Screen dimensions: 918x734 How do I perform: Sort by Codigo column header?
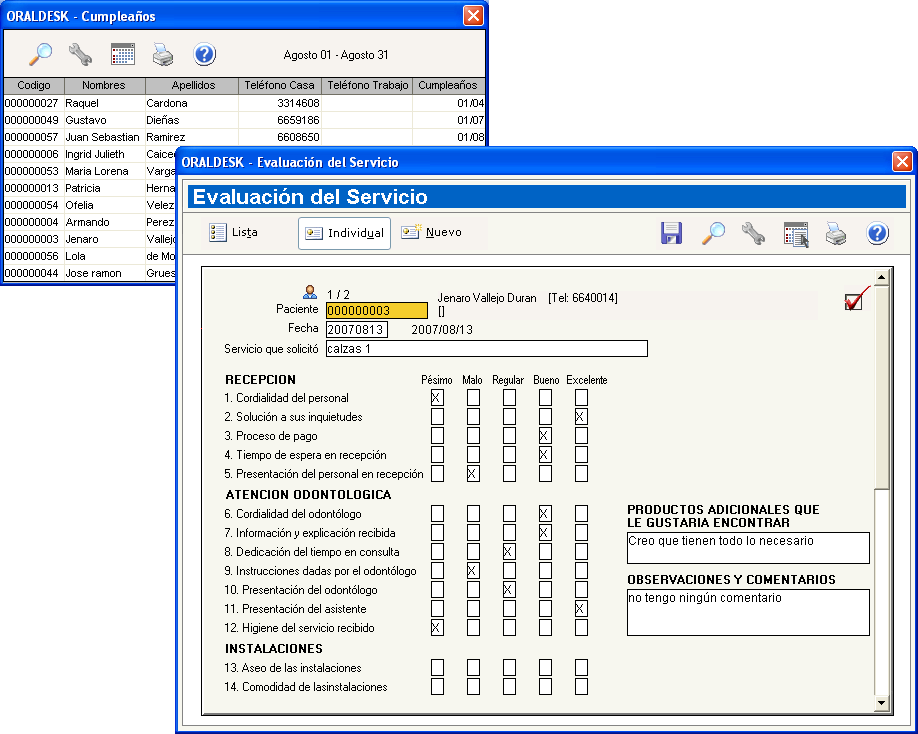(34, 85)
